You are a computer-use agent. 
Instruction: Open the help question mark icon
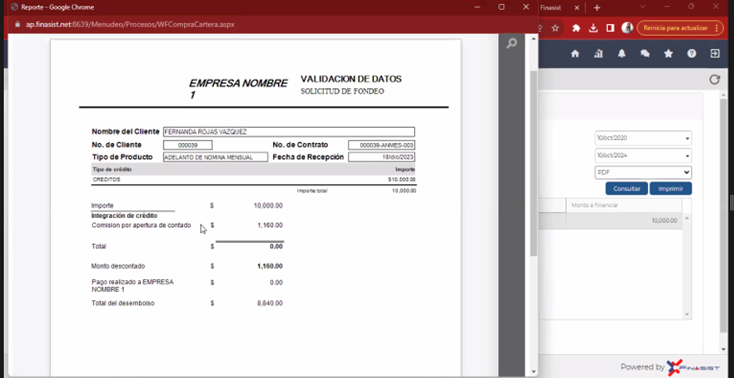click(x=691, y=54)
